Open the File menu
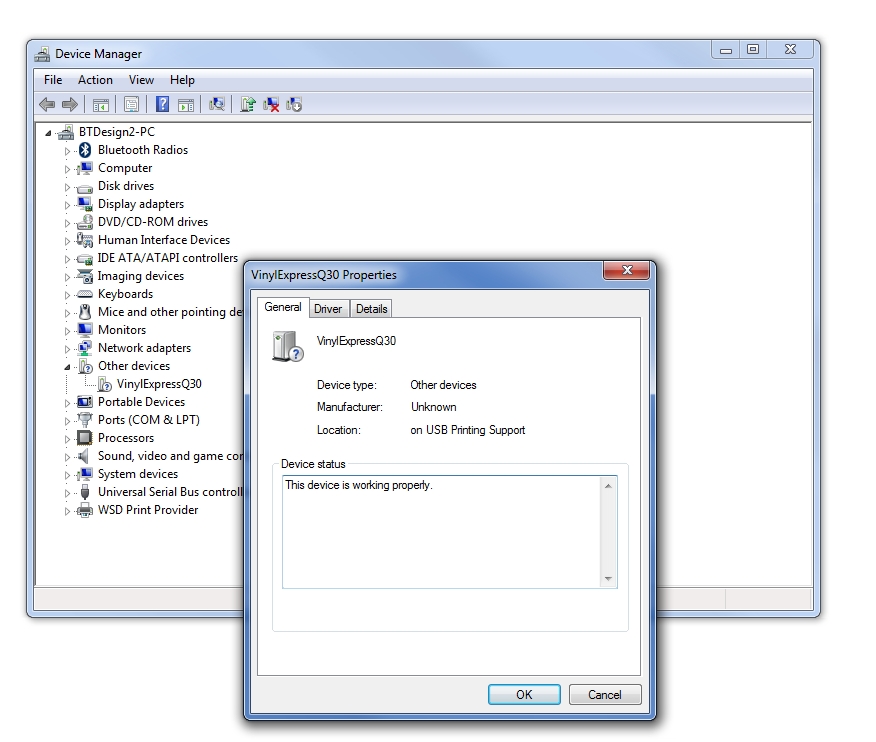Viewport: 876px width, 742px height. pyautogui.click(x=53, y=80)
